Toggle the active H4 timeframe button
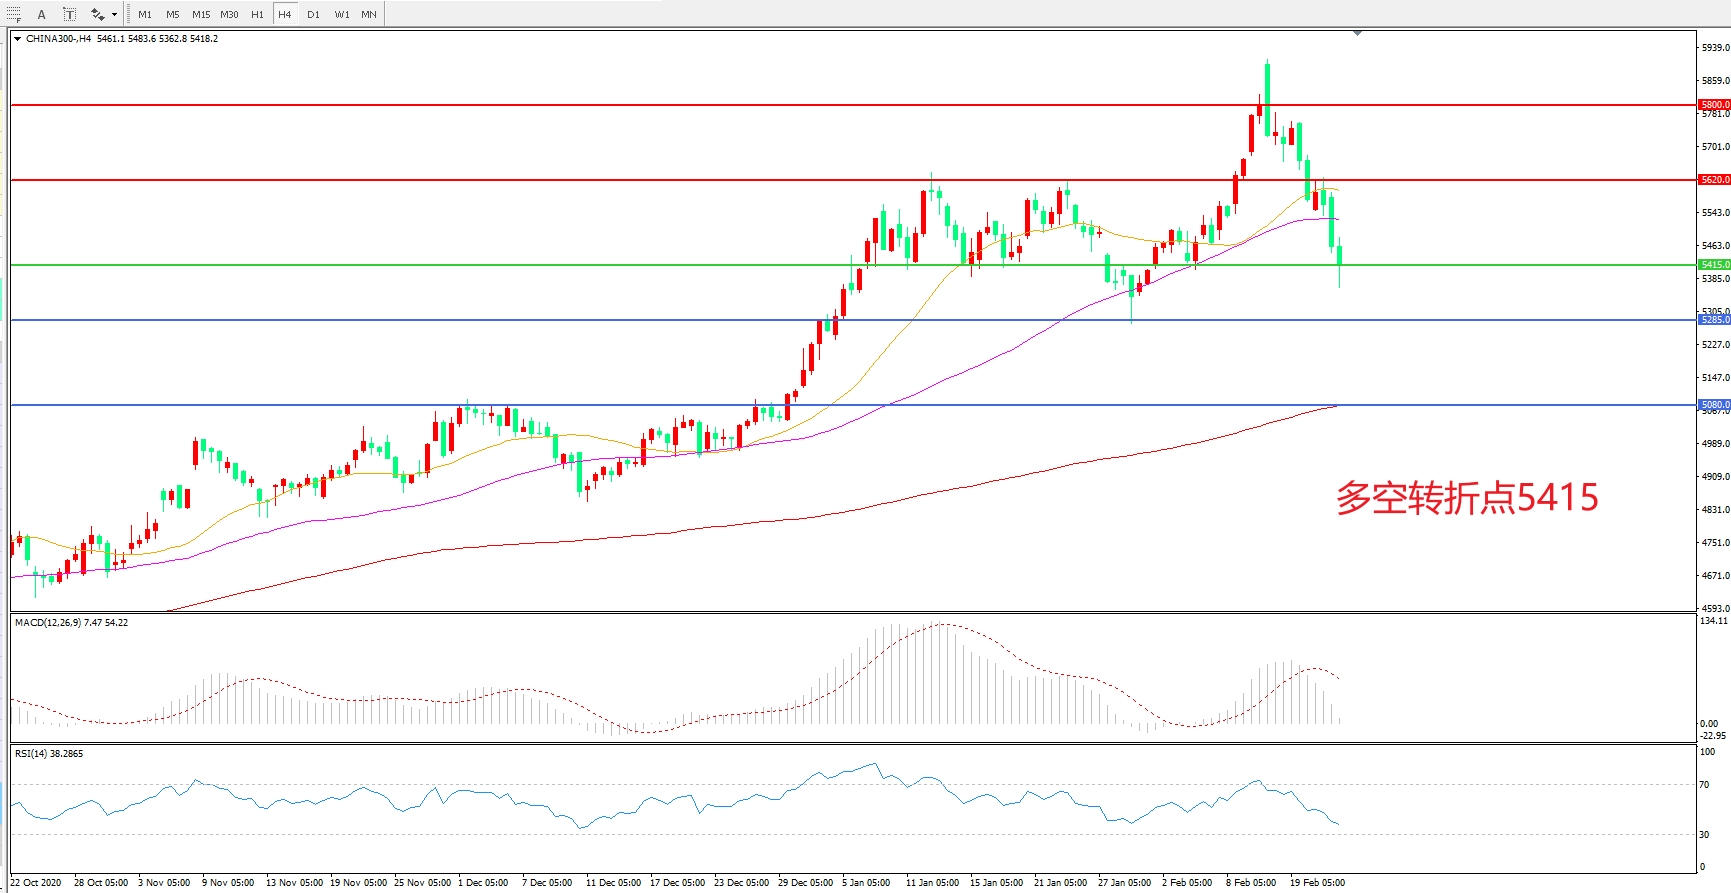The image size is (1731, 893). pyautogui.click(x=285, y=14)
